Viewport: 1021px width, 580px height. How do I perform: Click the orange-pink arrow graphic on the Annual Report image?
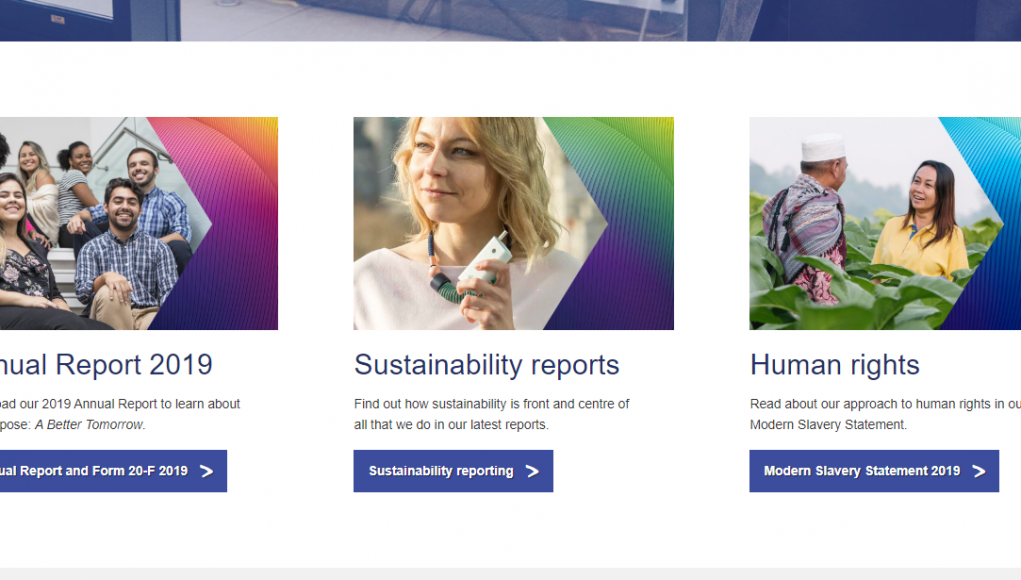tap(235, 220)
